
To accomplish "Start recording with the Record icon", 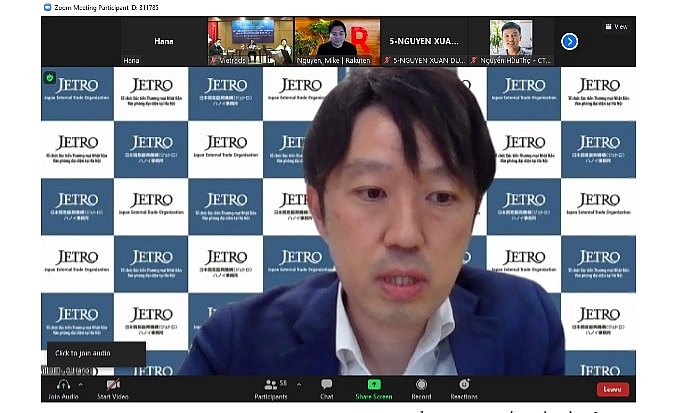I will pos(421,385).
